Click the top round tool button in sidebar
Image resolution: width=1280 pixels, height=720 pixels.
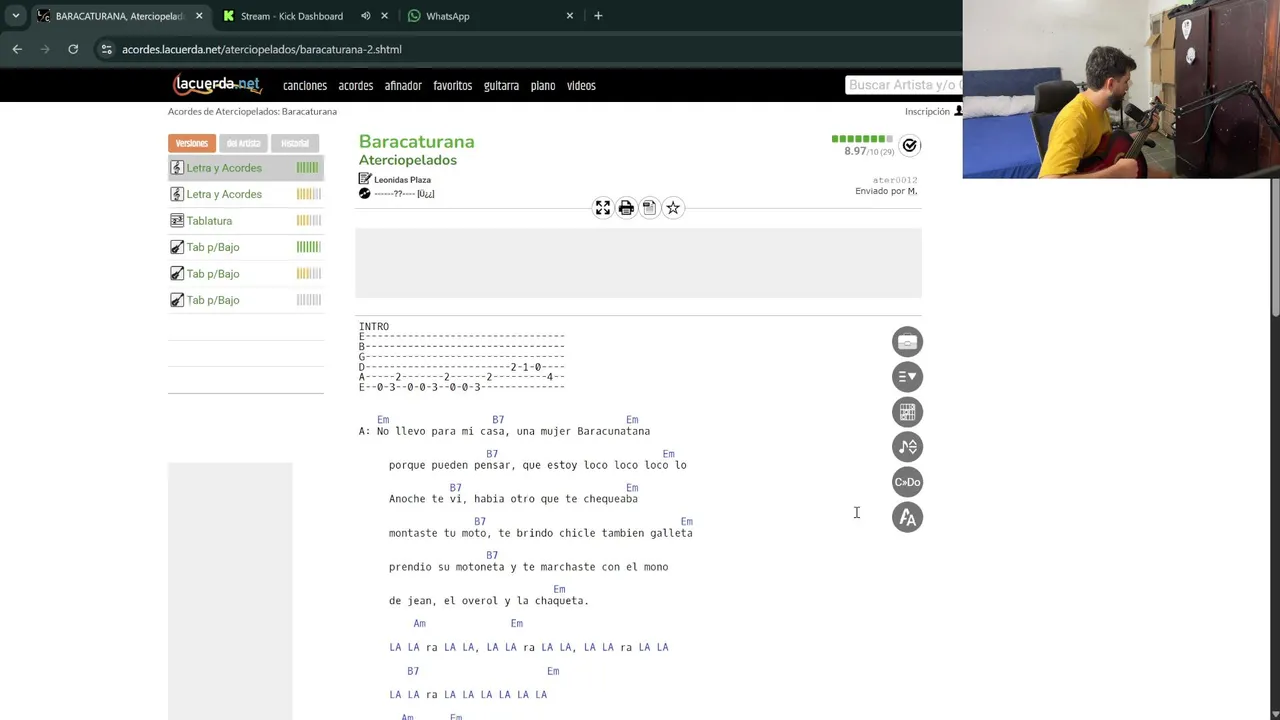point(907,342)
